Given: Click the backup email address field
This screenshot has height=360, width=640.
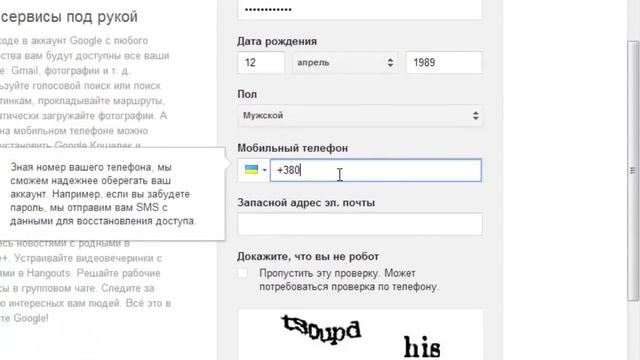Looking at the screenshot, I should pos(360,224).
